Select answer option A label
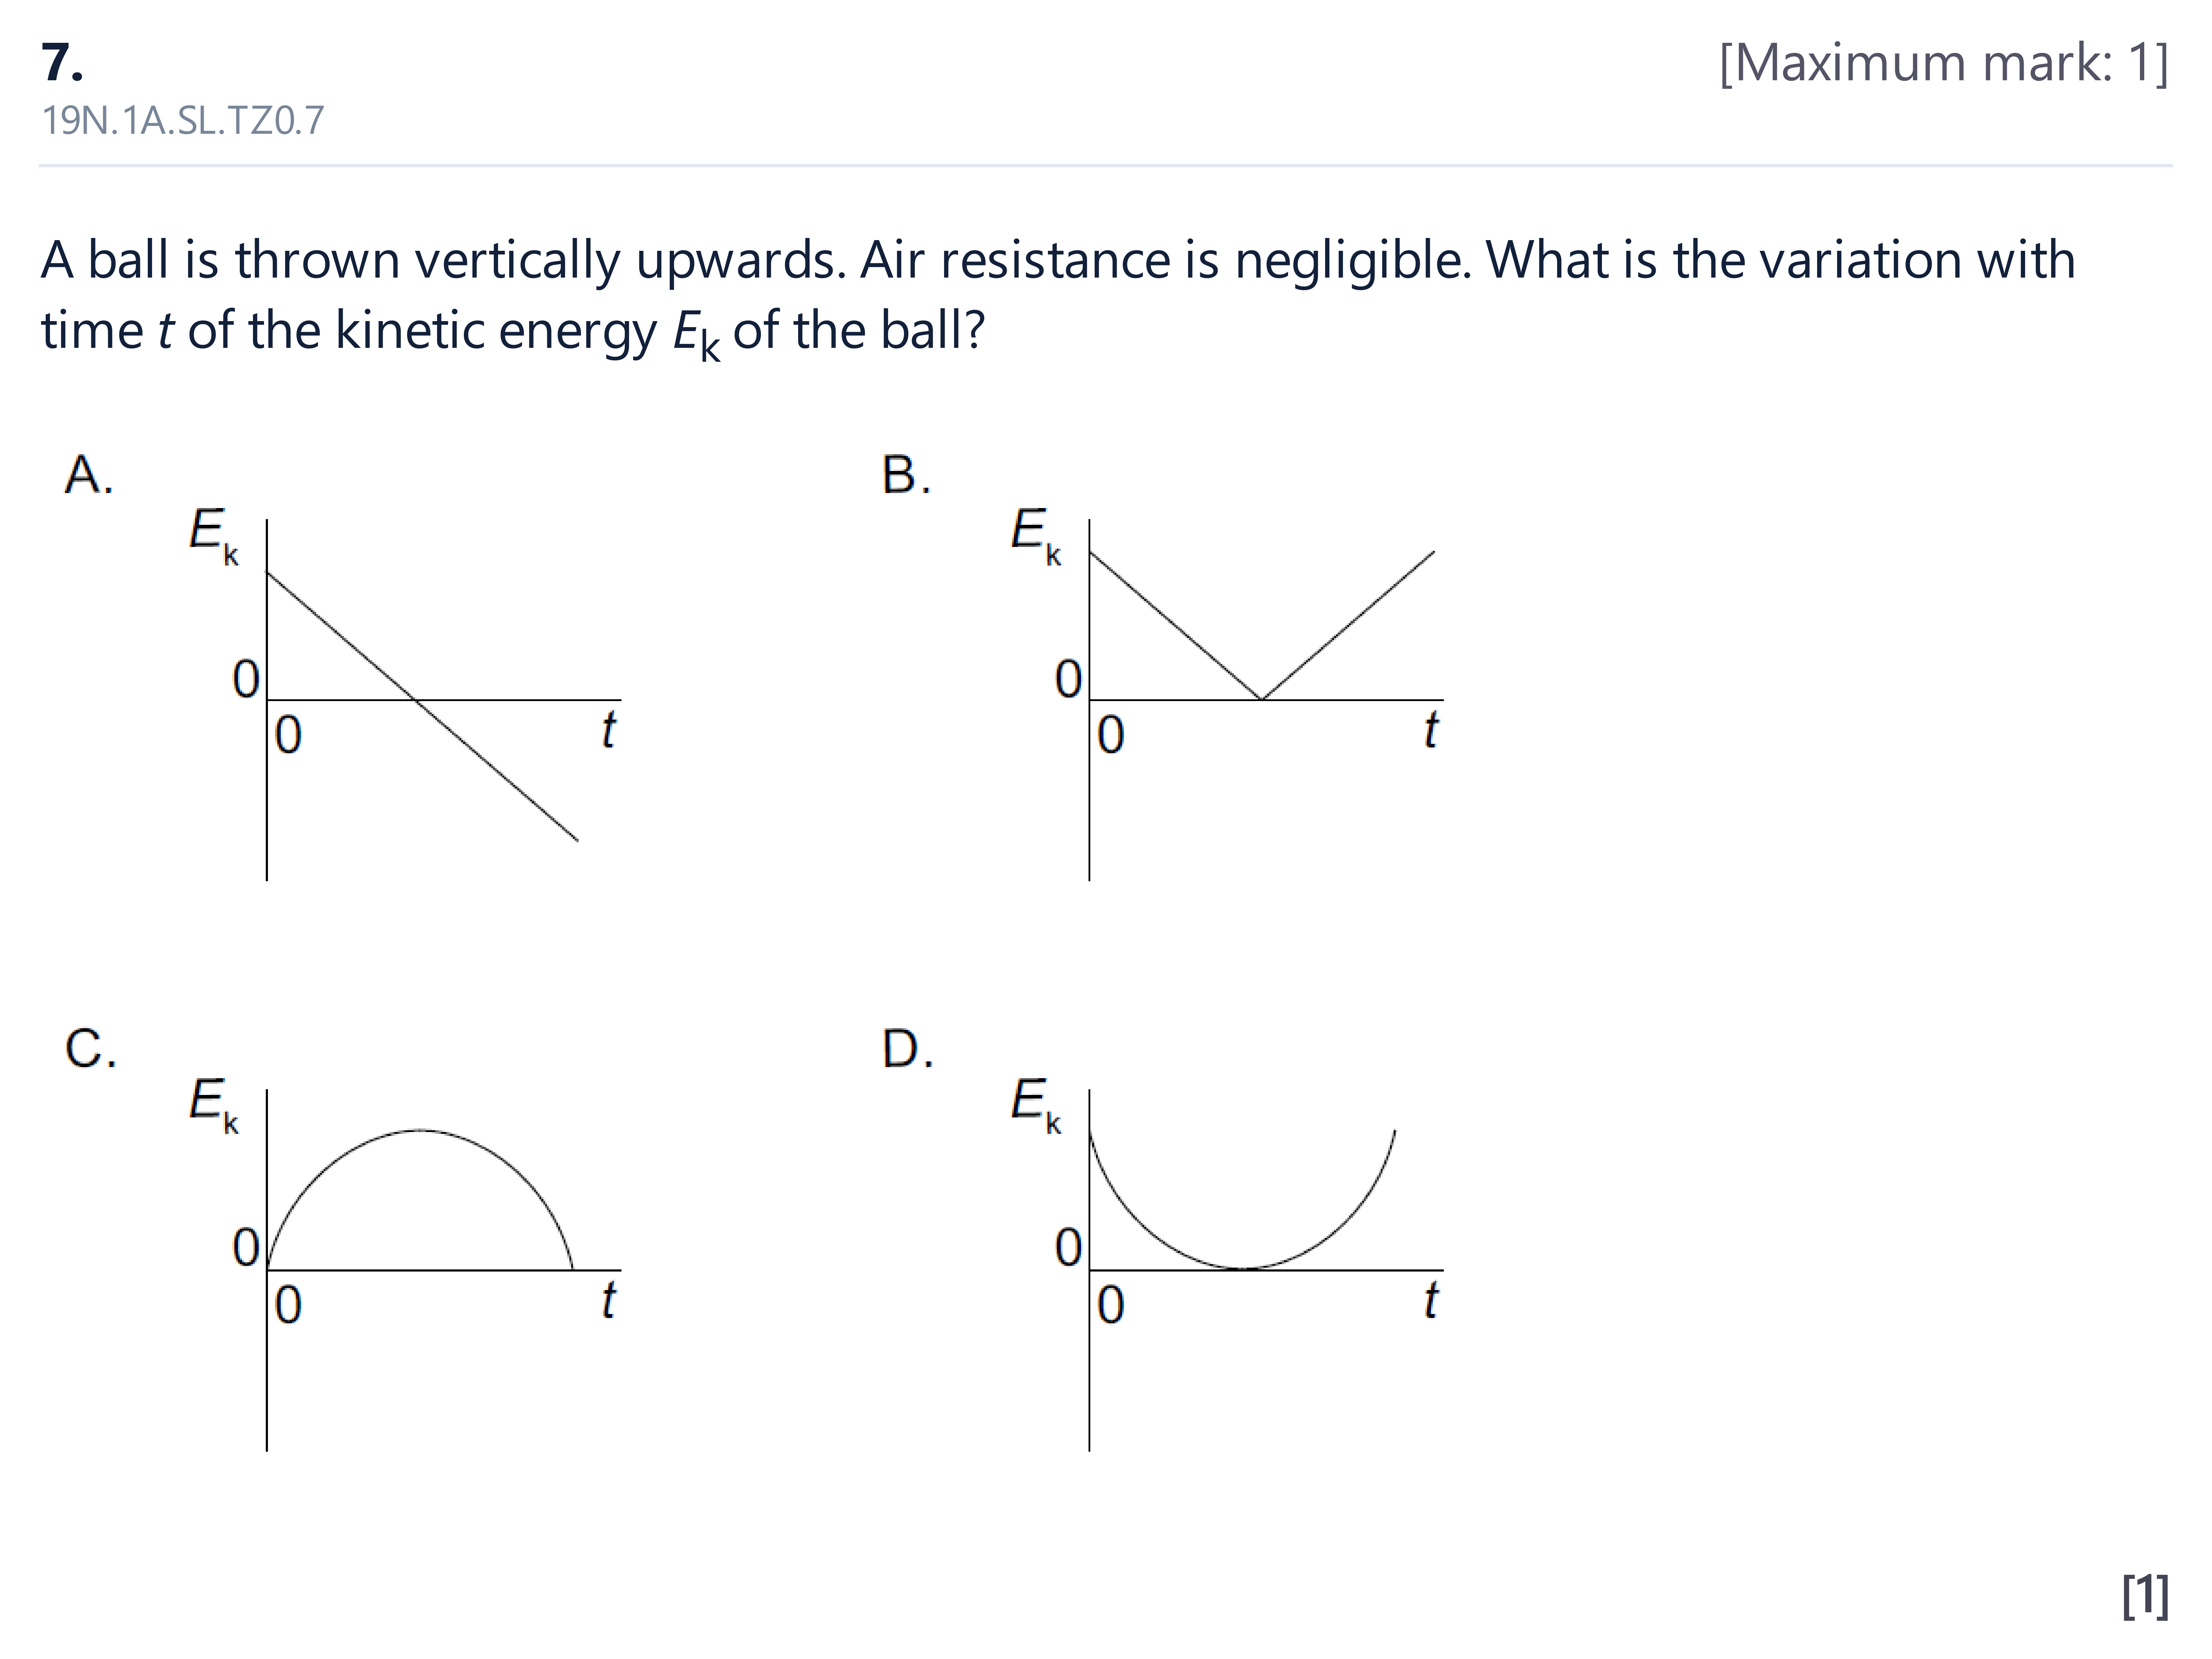This screenshot has width=2212, height=1659. (89, 474)
